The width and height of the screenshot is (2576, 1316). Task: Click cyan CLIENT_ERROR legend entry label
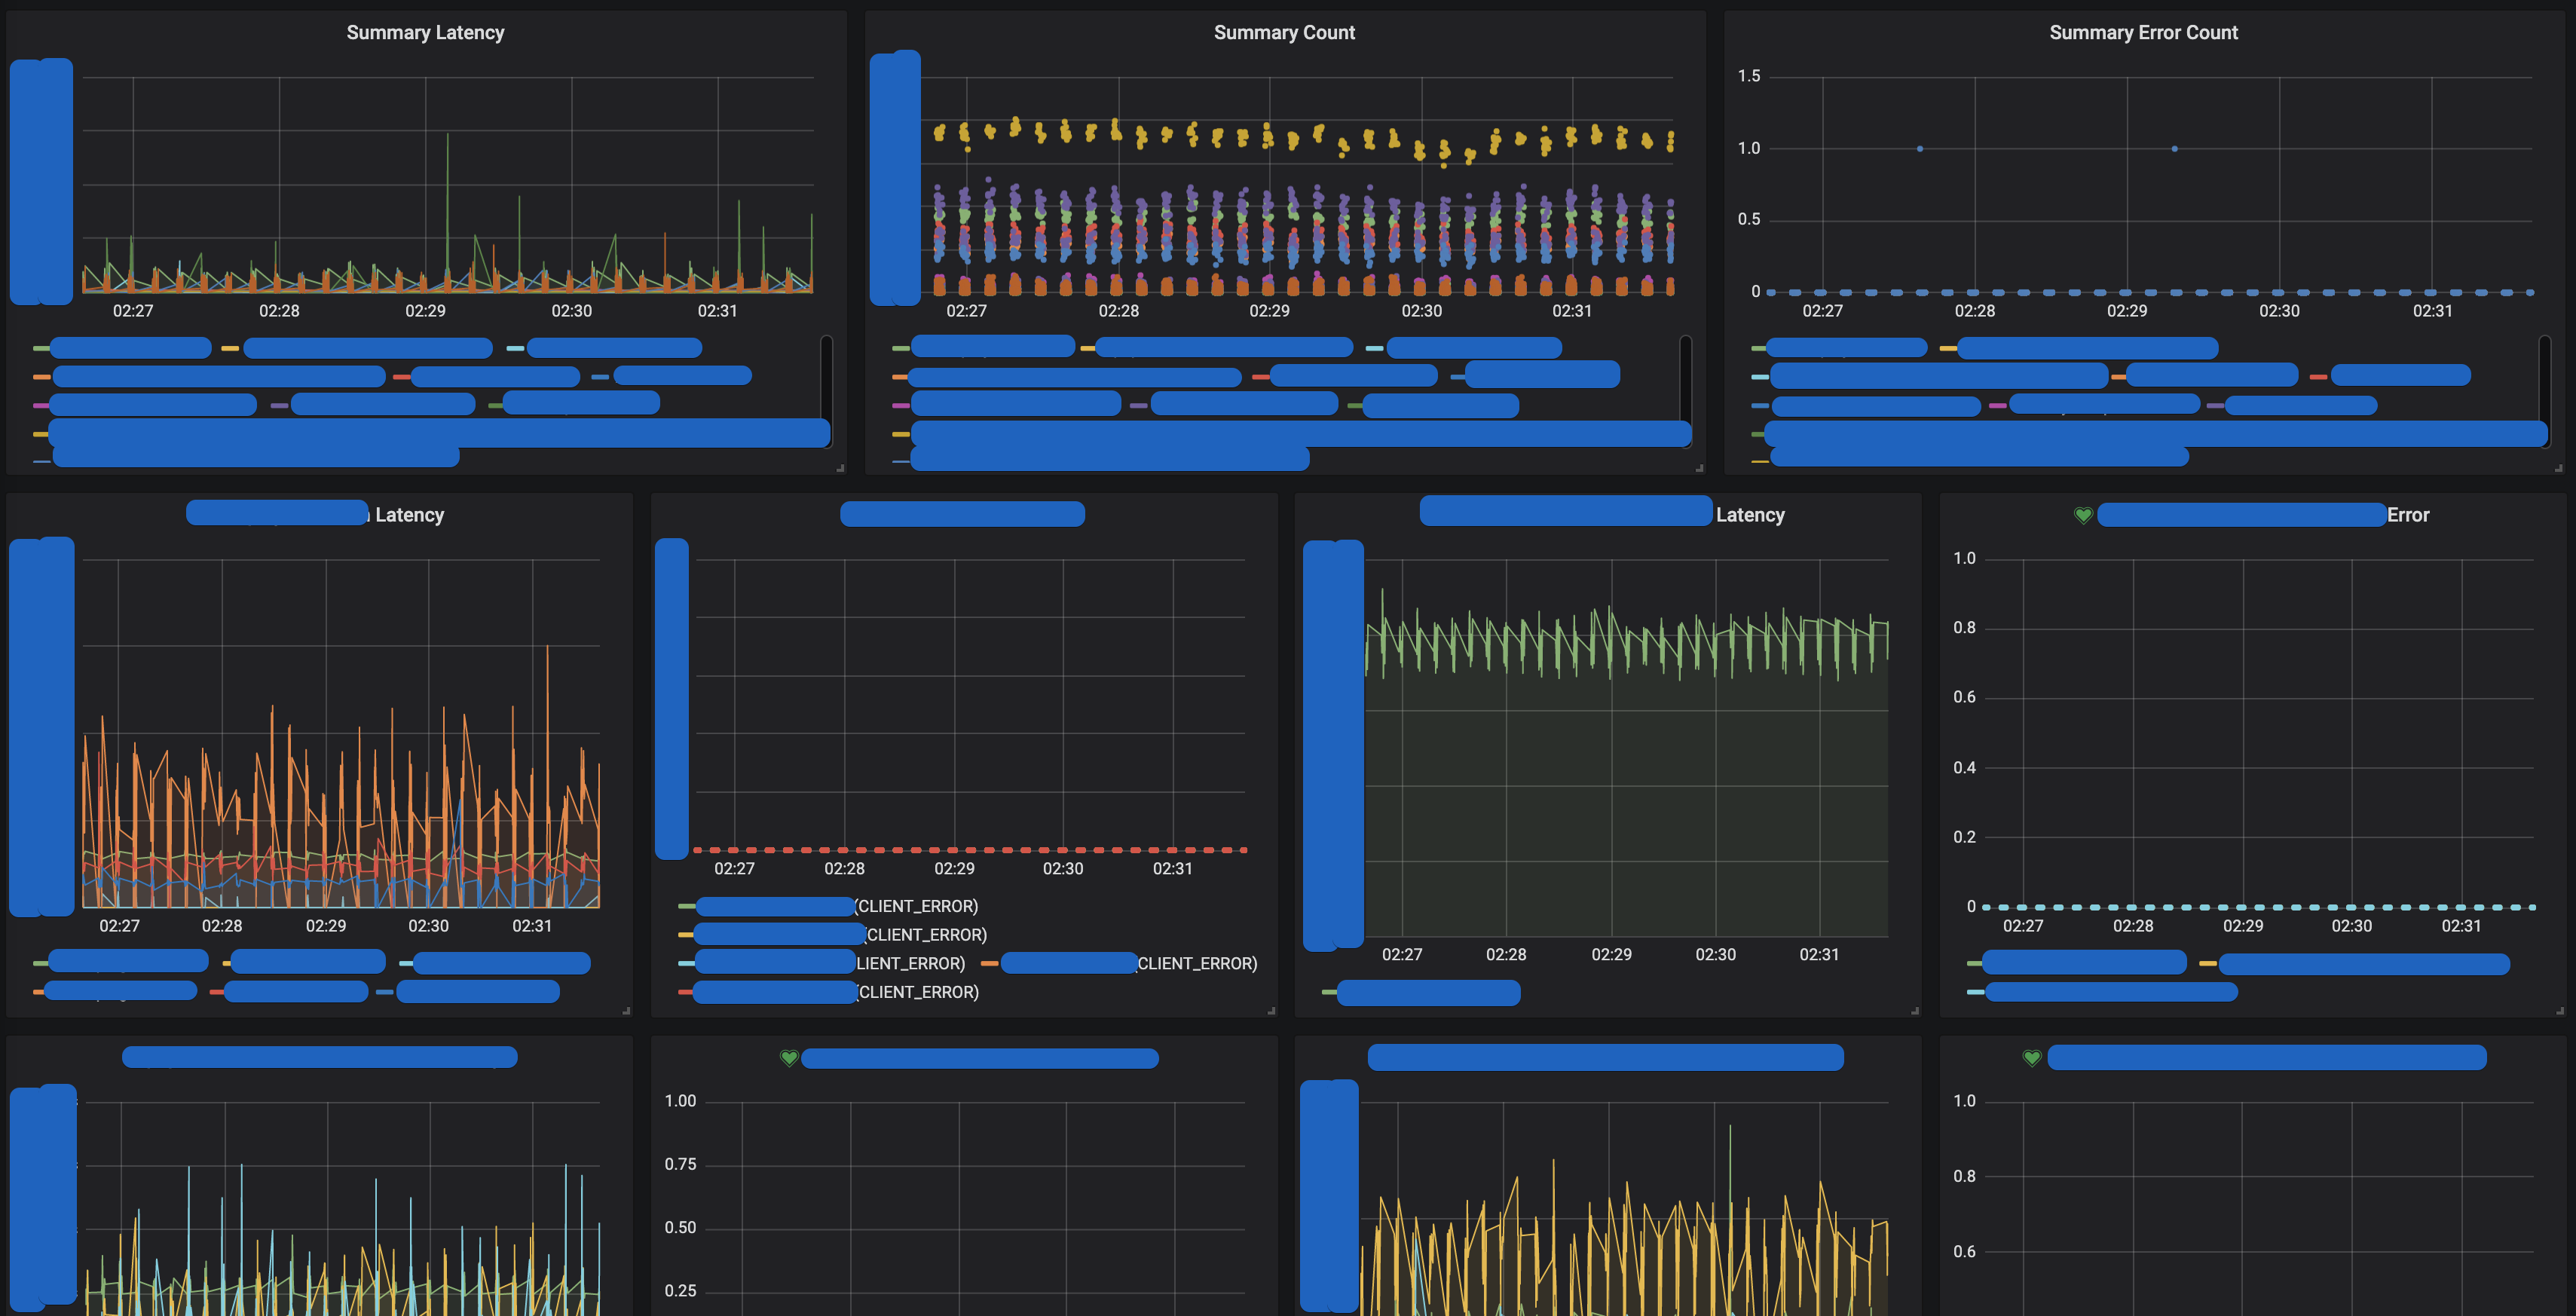click(x=910, y=964)
